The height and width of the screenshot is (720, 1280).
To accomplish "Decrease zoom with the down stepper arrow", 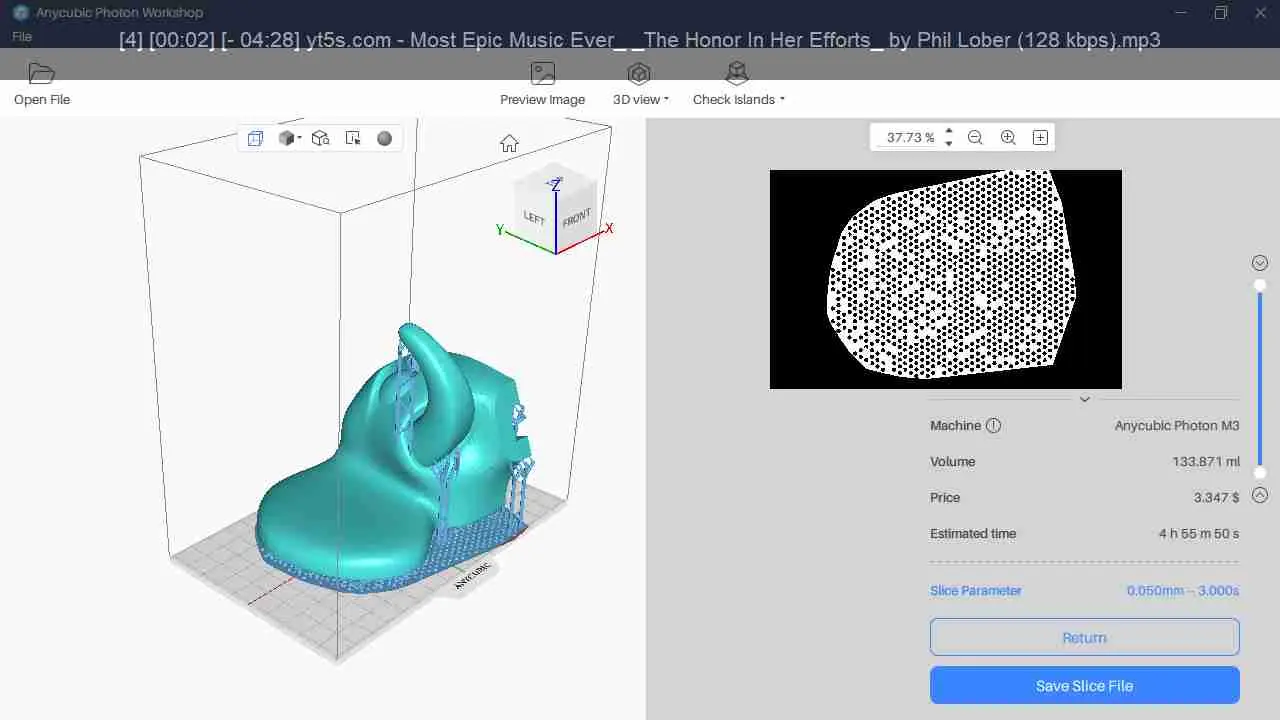I will pos(949,144).
